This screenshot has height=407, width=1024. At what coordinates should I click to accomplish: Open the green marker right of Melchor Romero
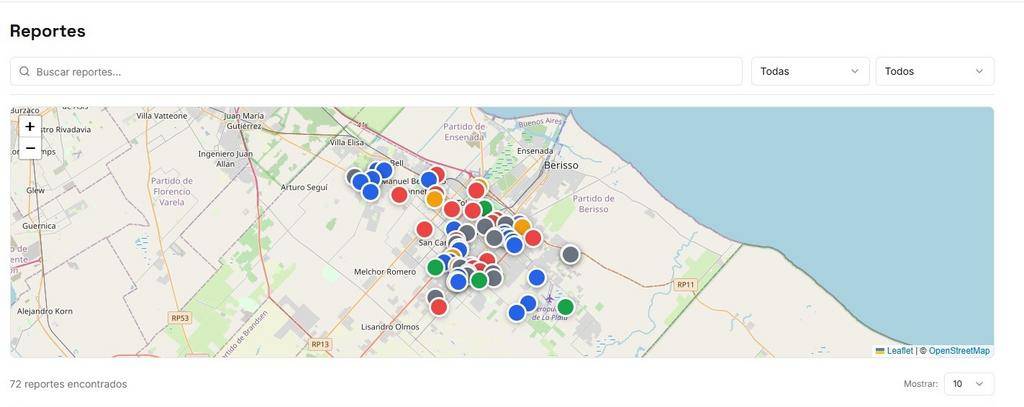435,267
